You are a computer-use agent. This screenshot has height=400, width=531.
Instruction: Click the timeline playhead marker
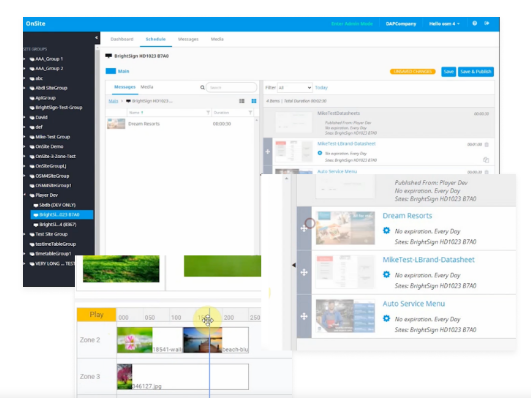[x=208, y=320]
